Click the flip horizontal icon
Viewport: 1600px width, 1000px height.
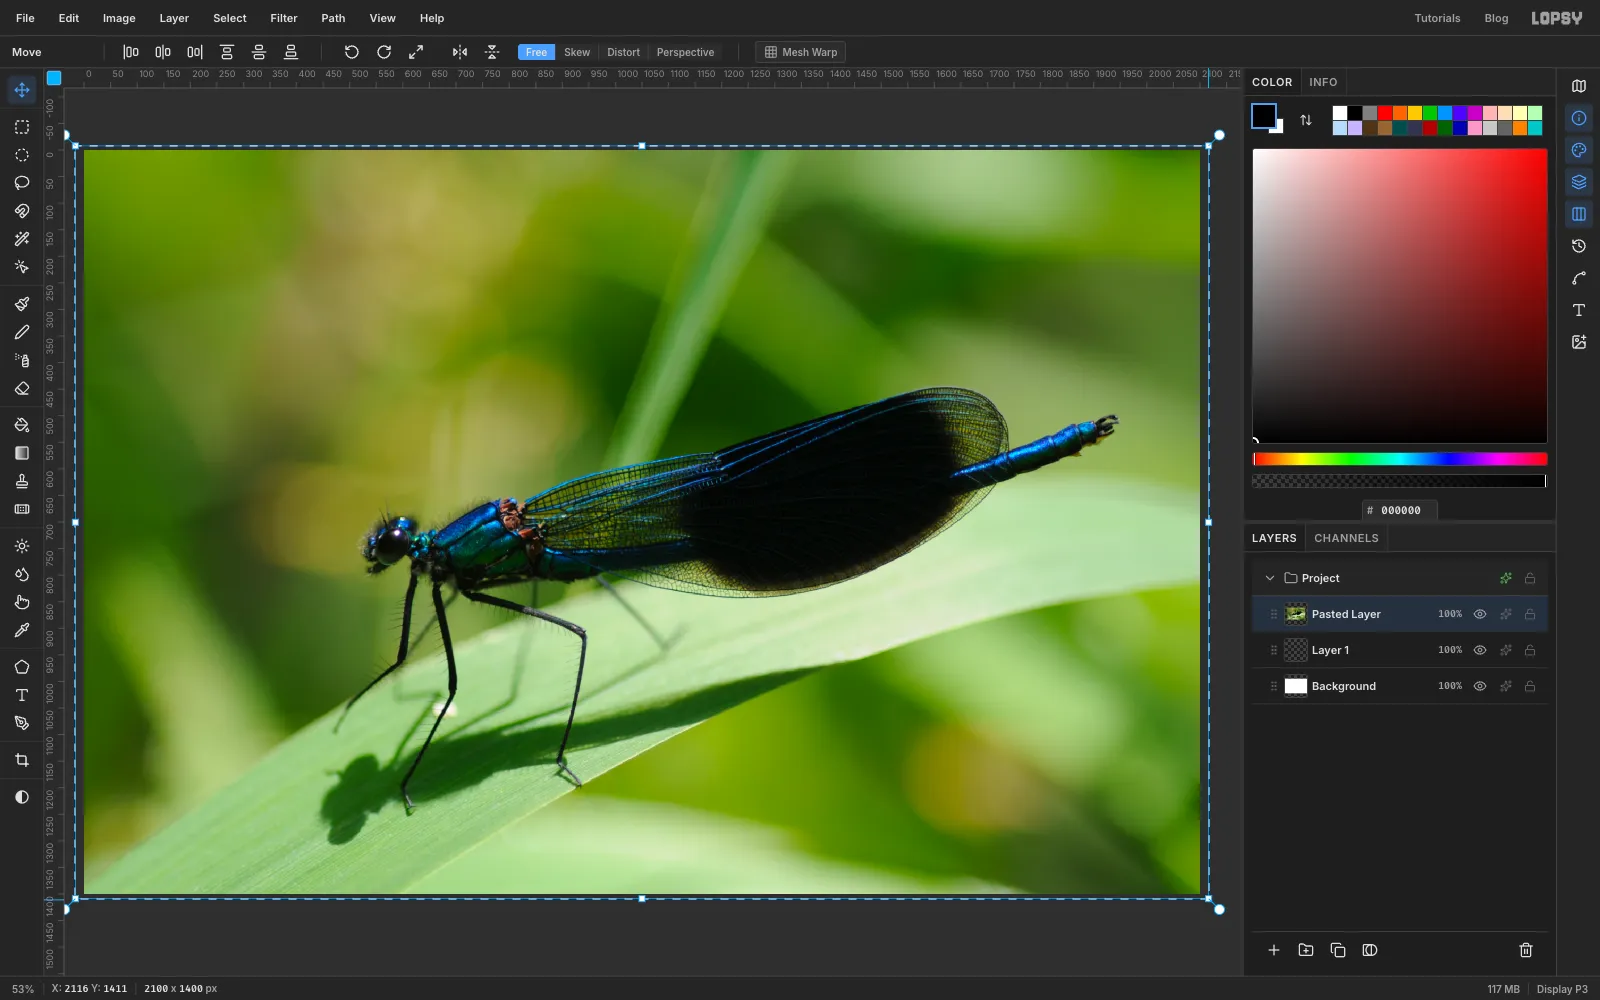point(460,52)
